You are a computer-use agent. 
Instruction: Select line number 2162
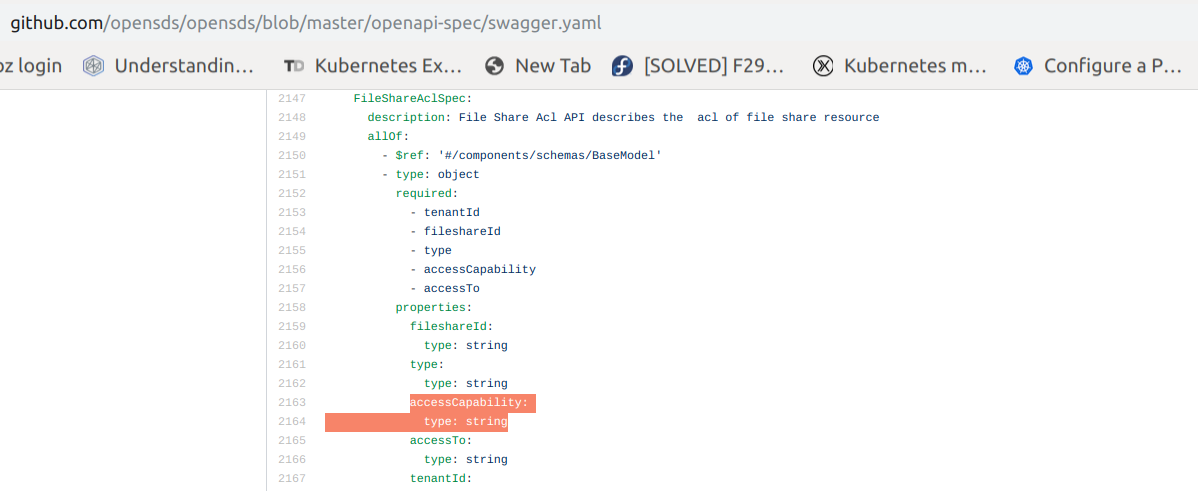point(292,383)
